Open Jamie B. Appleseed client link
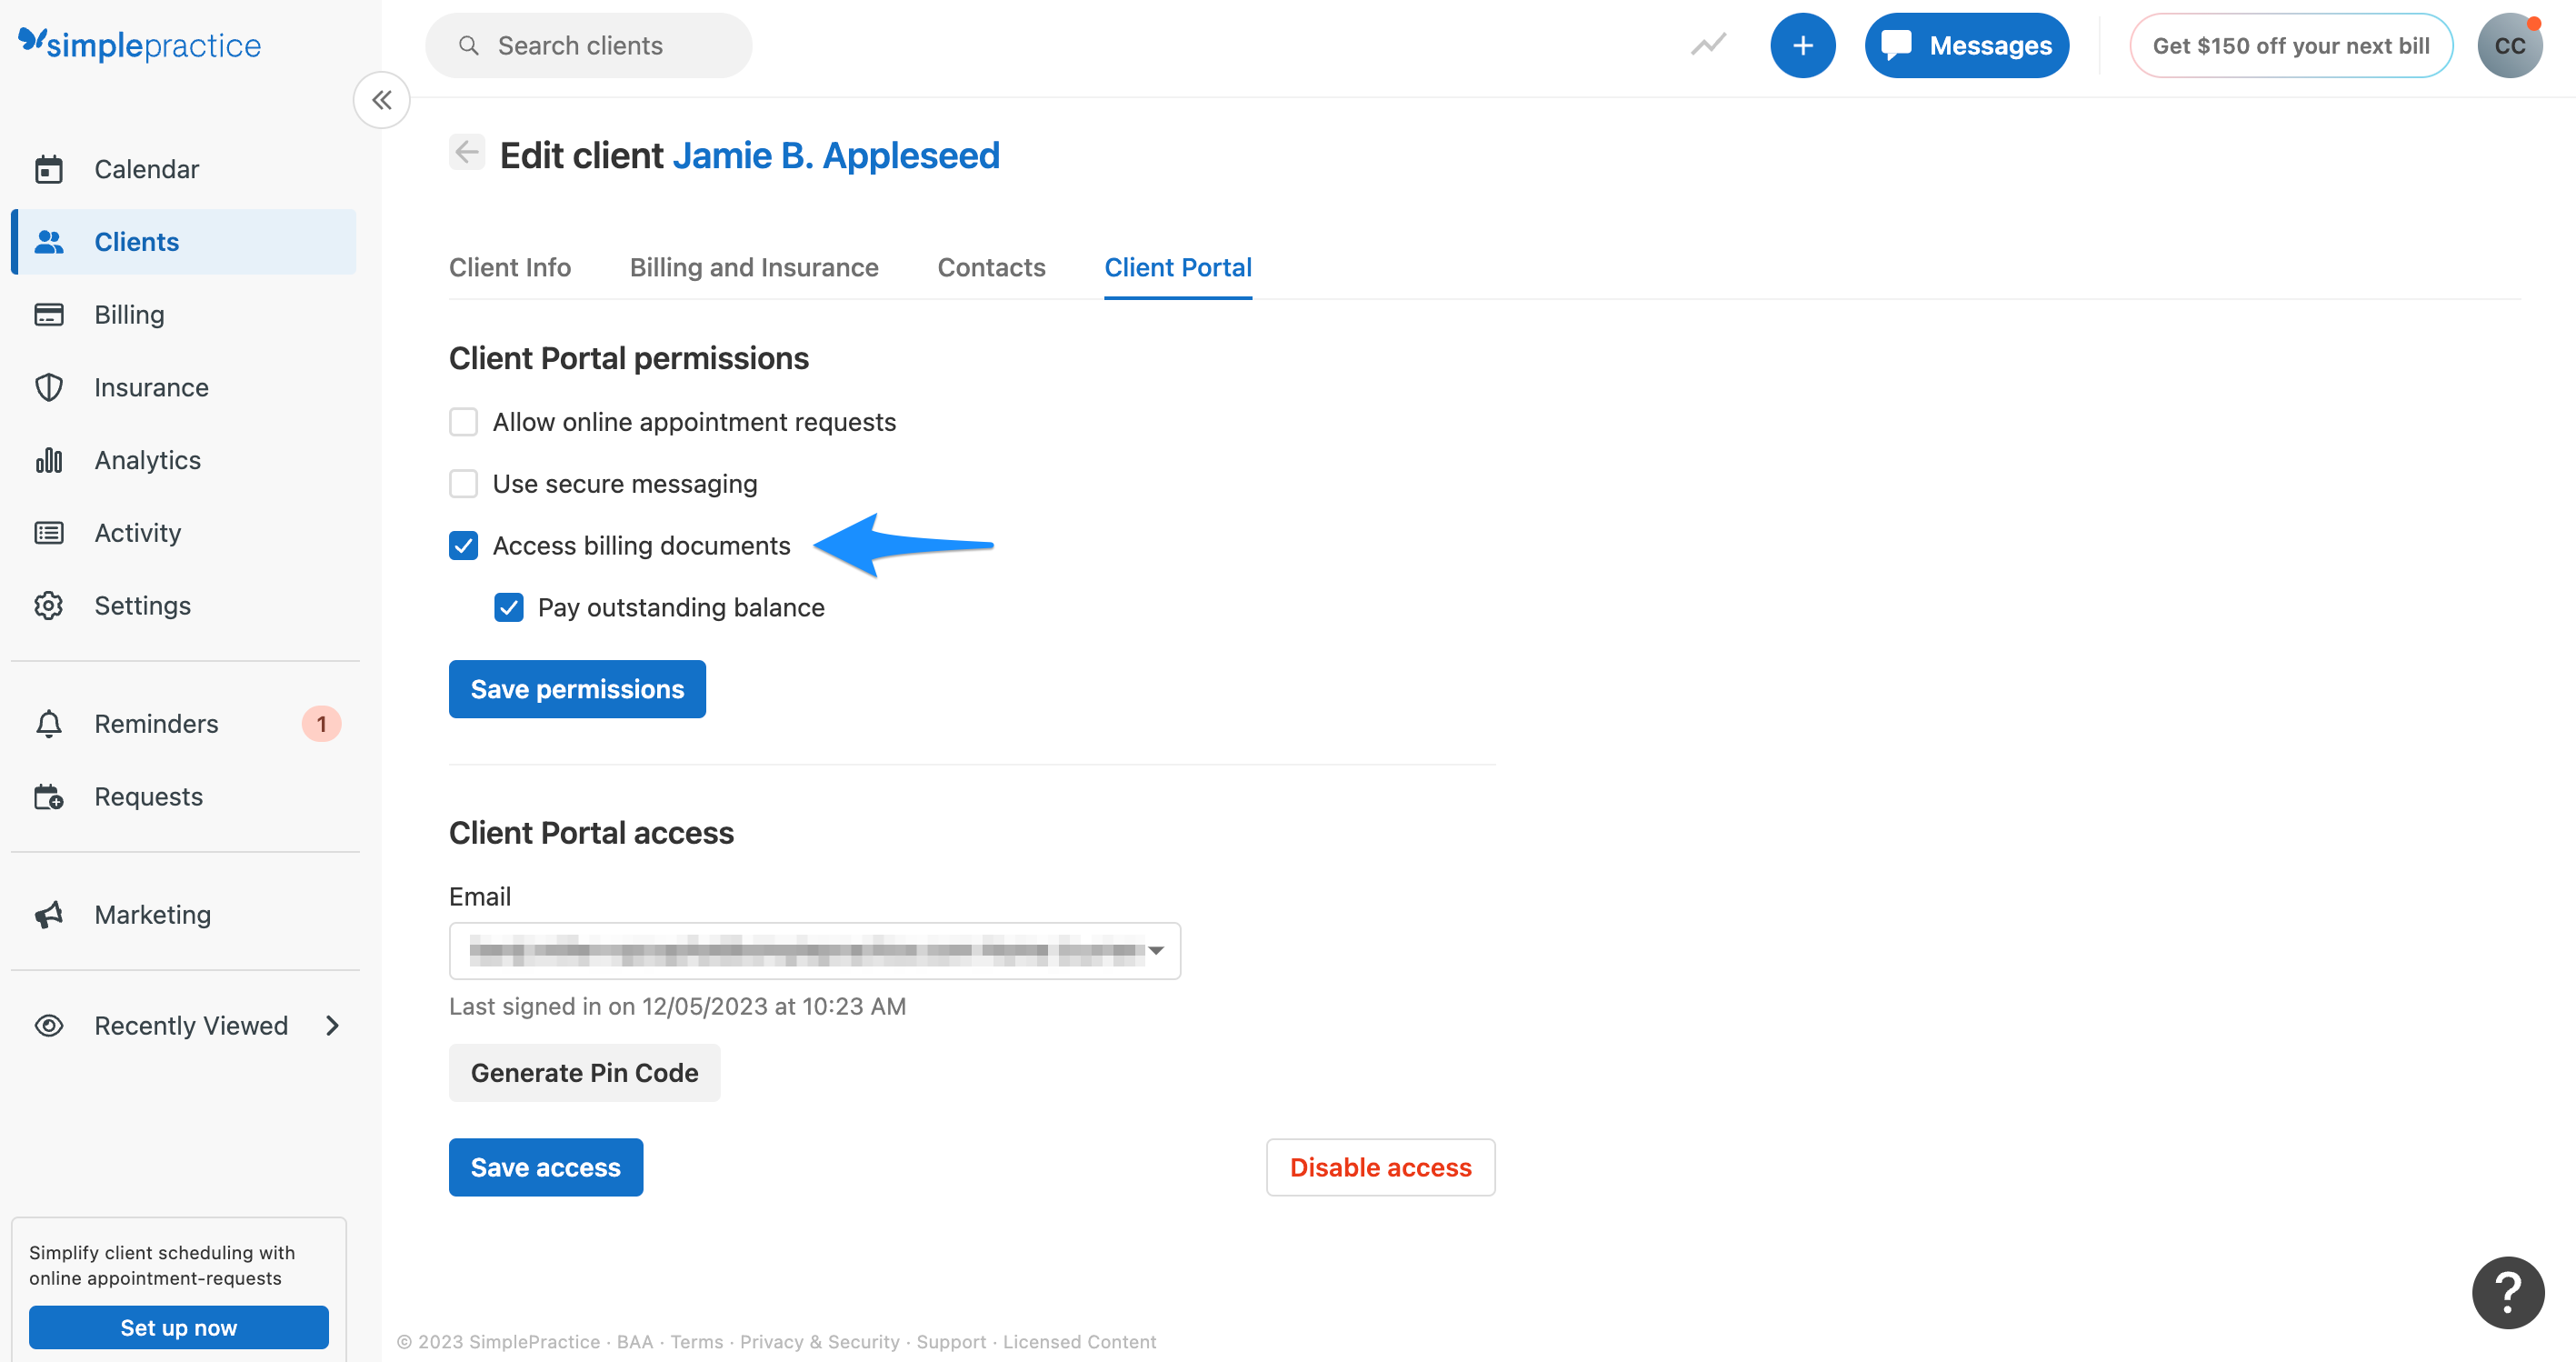Image resolution: width=2576 pixels, height=1362 pixels. (x=836, y=155)
